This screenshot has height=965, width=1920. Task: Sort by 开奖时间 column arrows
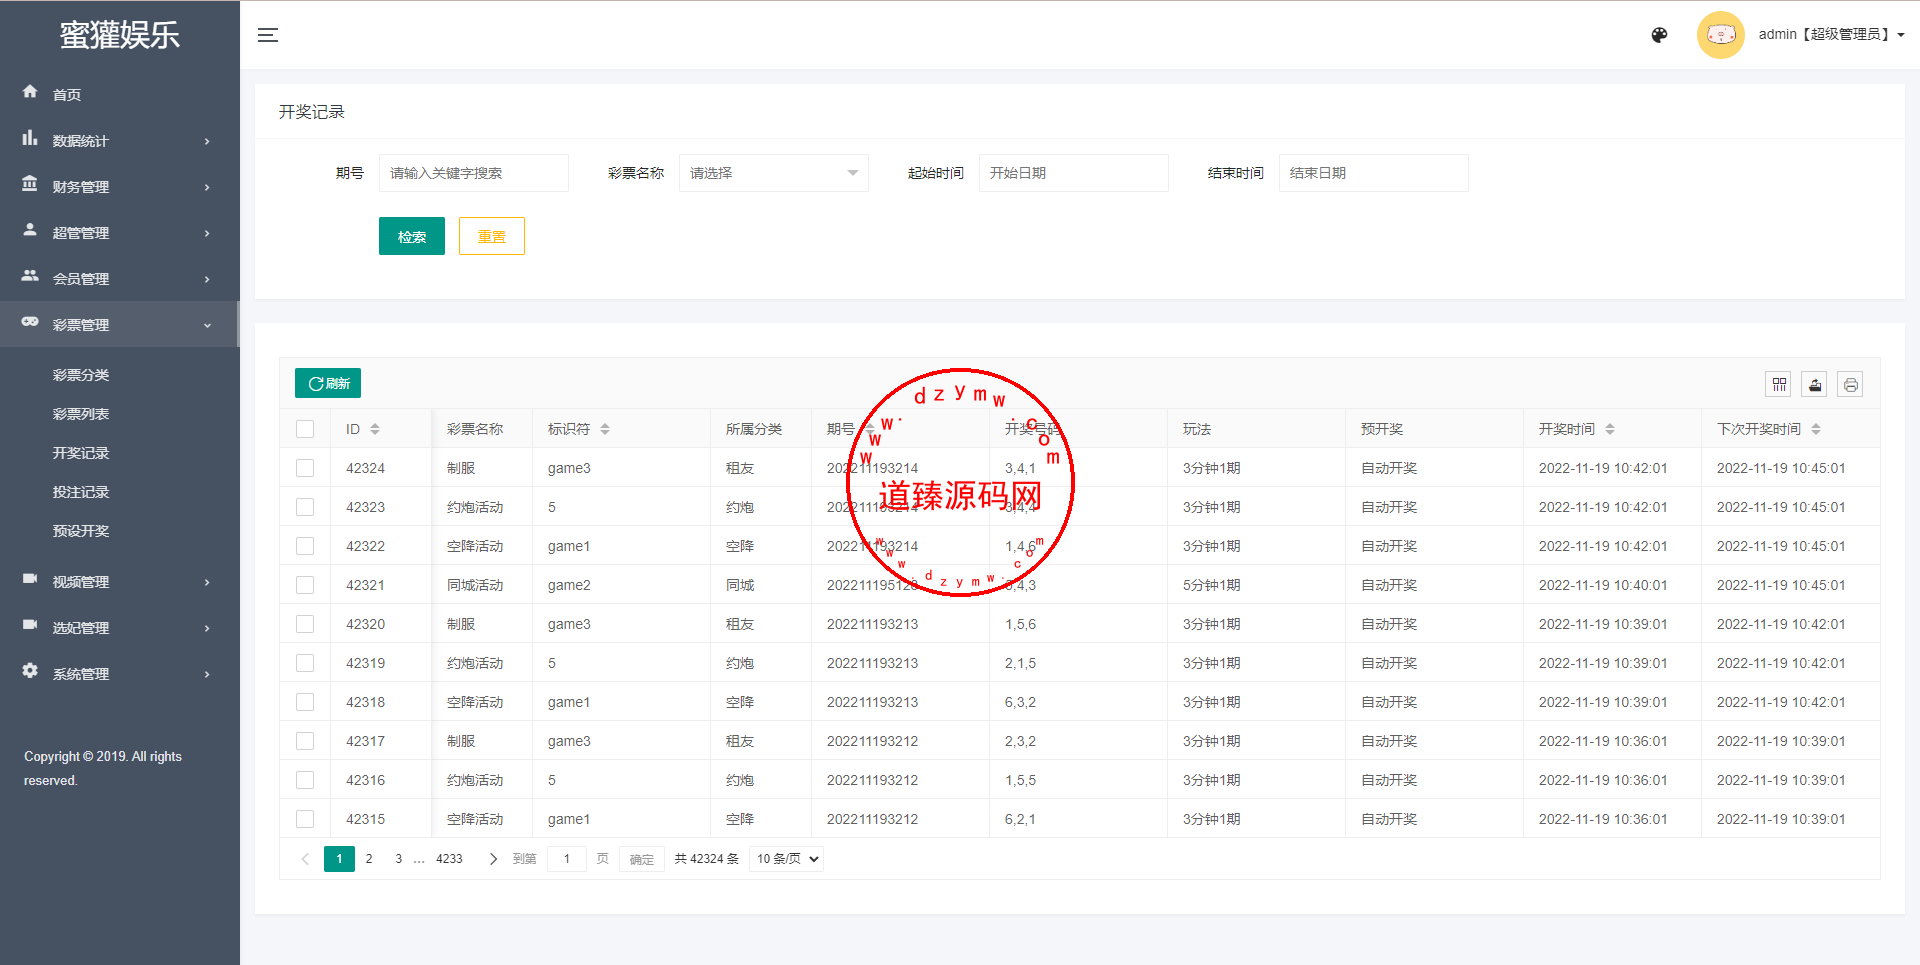pos(1610,429)
